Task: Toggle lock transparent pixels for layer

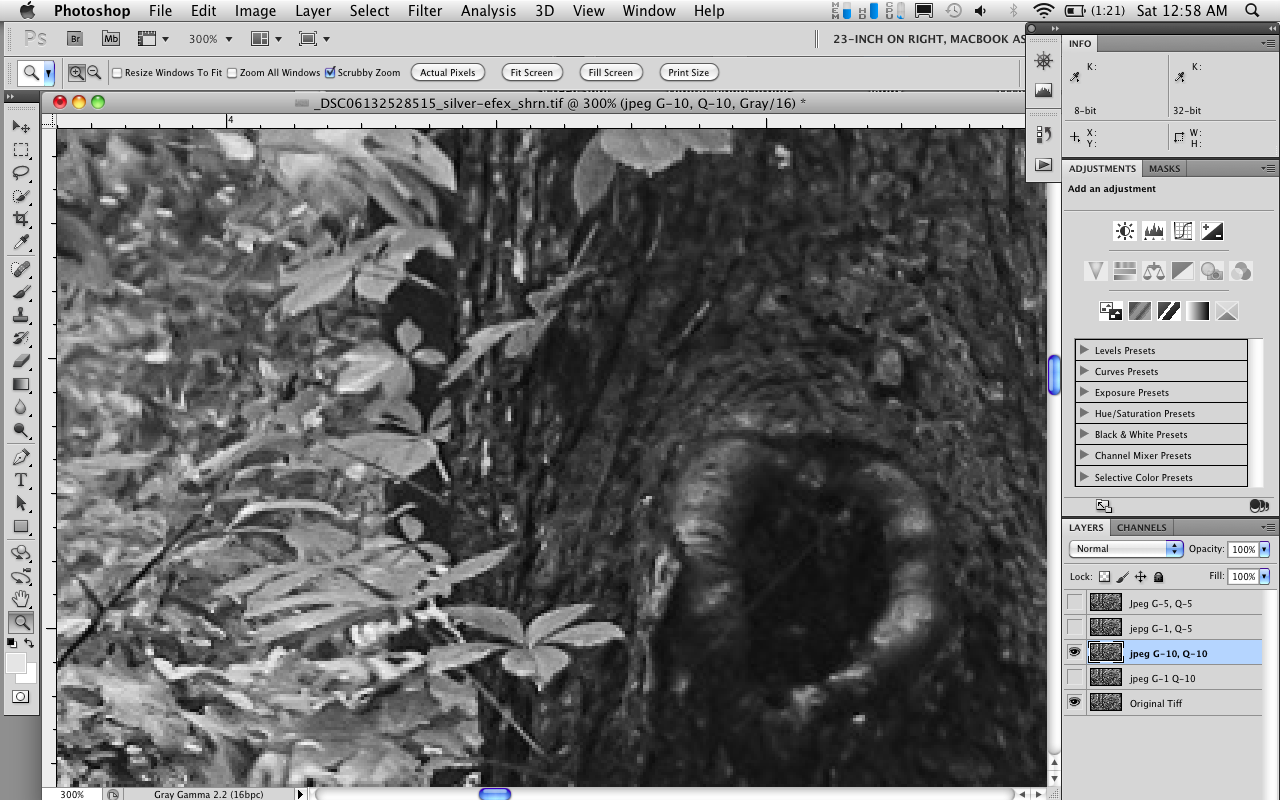Action: [1104, 577]
